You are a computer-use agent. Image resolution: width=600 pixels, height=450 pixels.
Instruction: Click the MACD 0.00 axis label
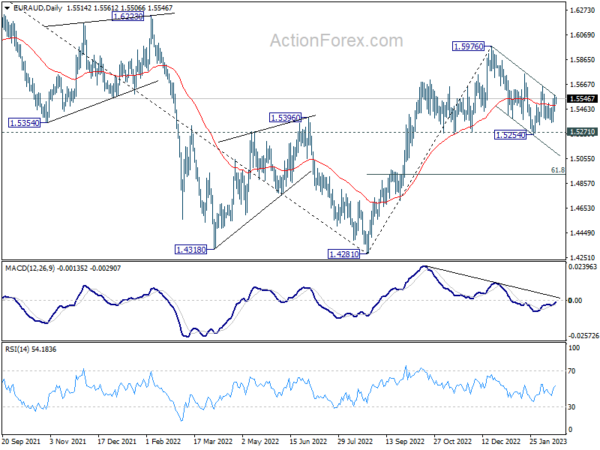pyautogui.click(x=575, y=301)
